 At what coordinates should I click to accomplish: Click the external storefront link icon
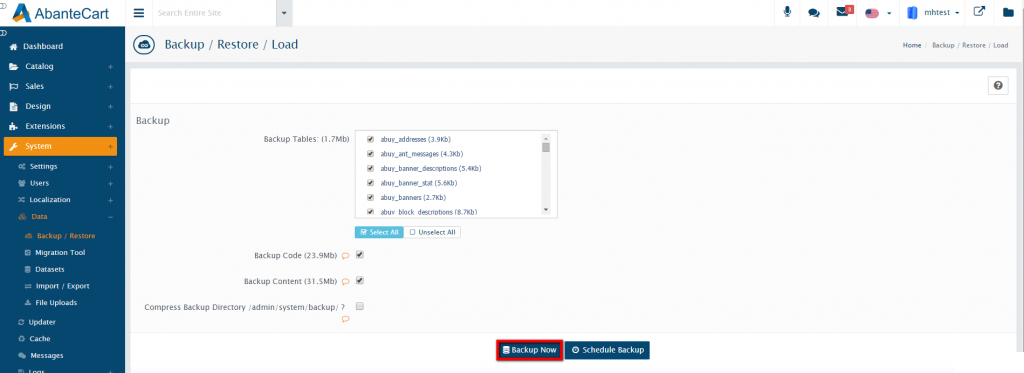(979, 12)
